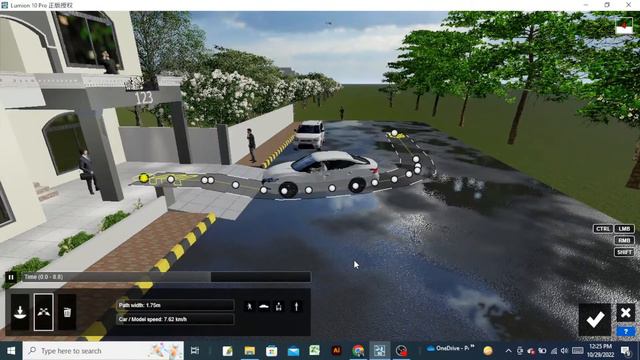
Task: Click the network signal tray icon
Action: click(554, 351)
